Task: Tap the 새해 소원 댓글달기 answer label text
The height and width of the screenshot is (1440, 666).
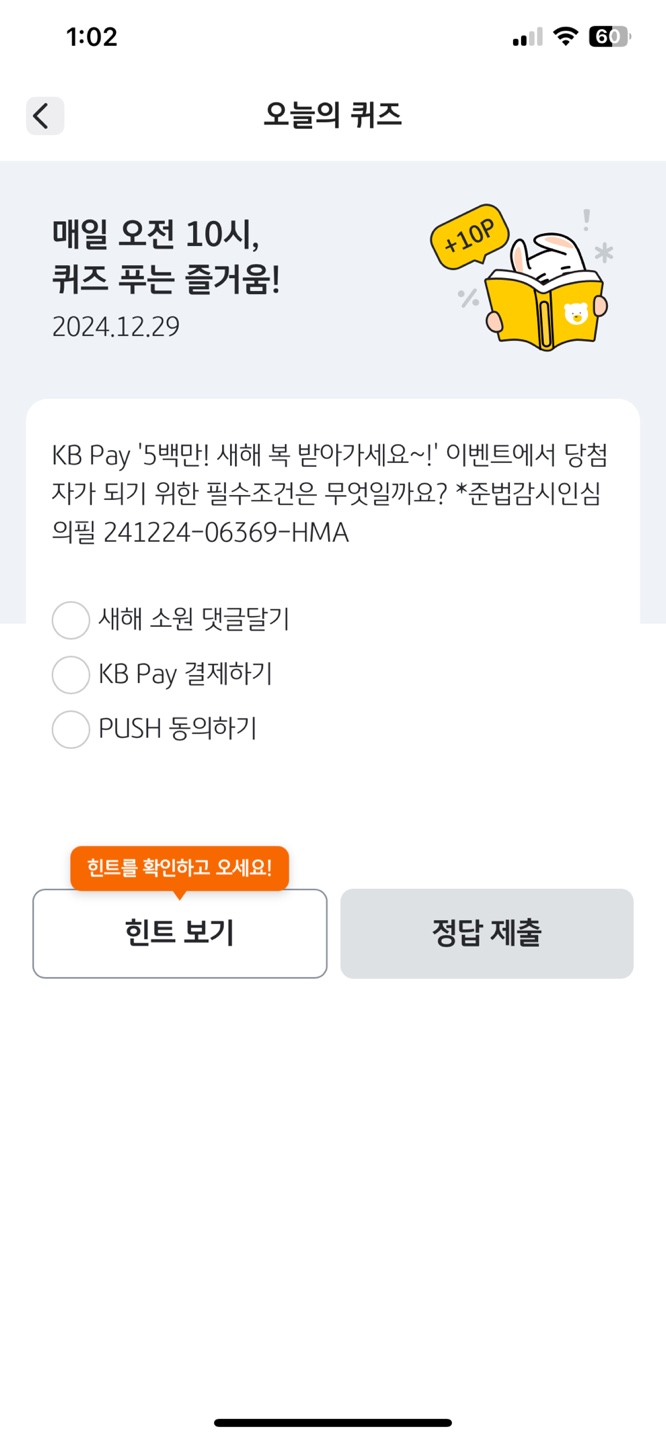Action: pos(194,620)
